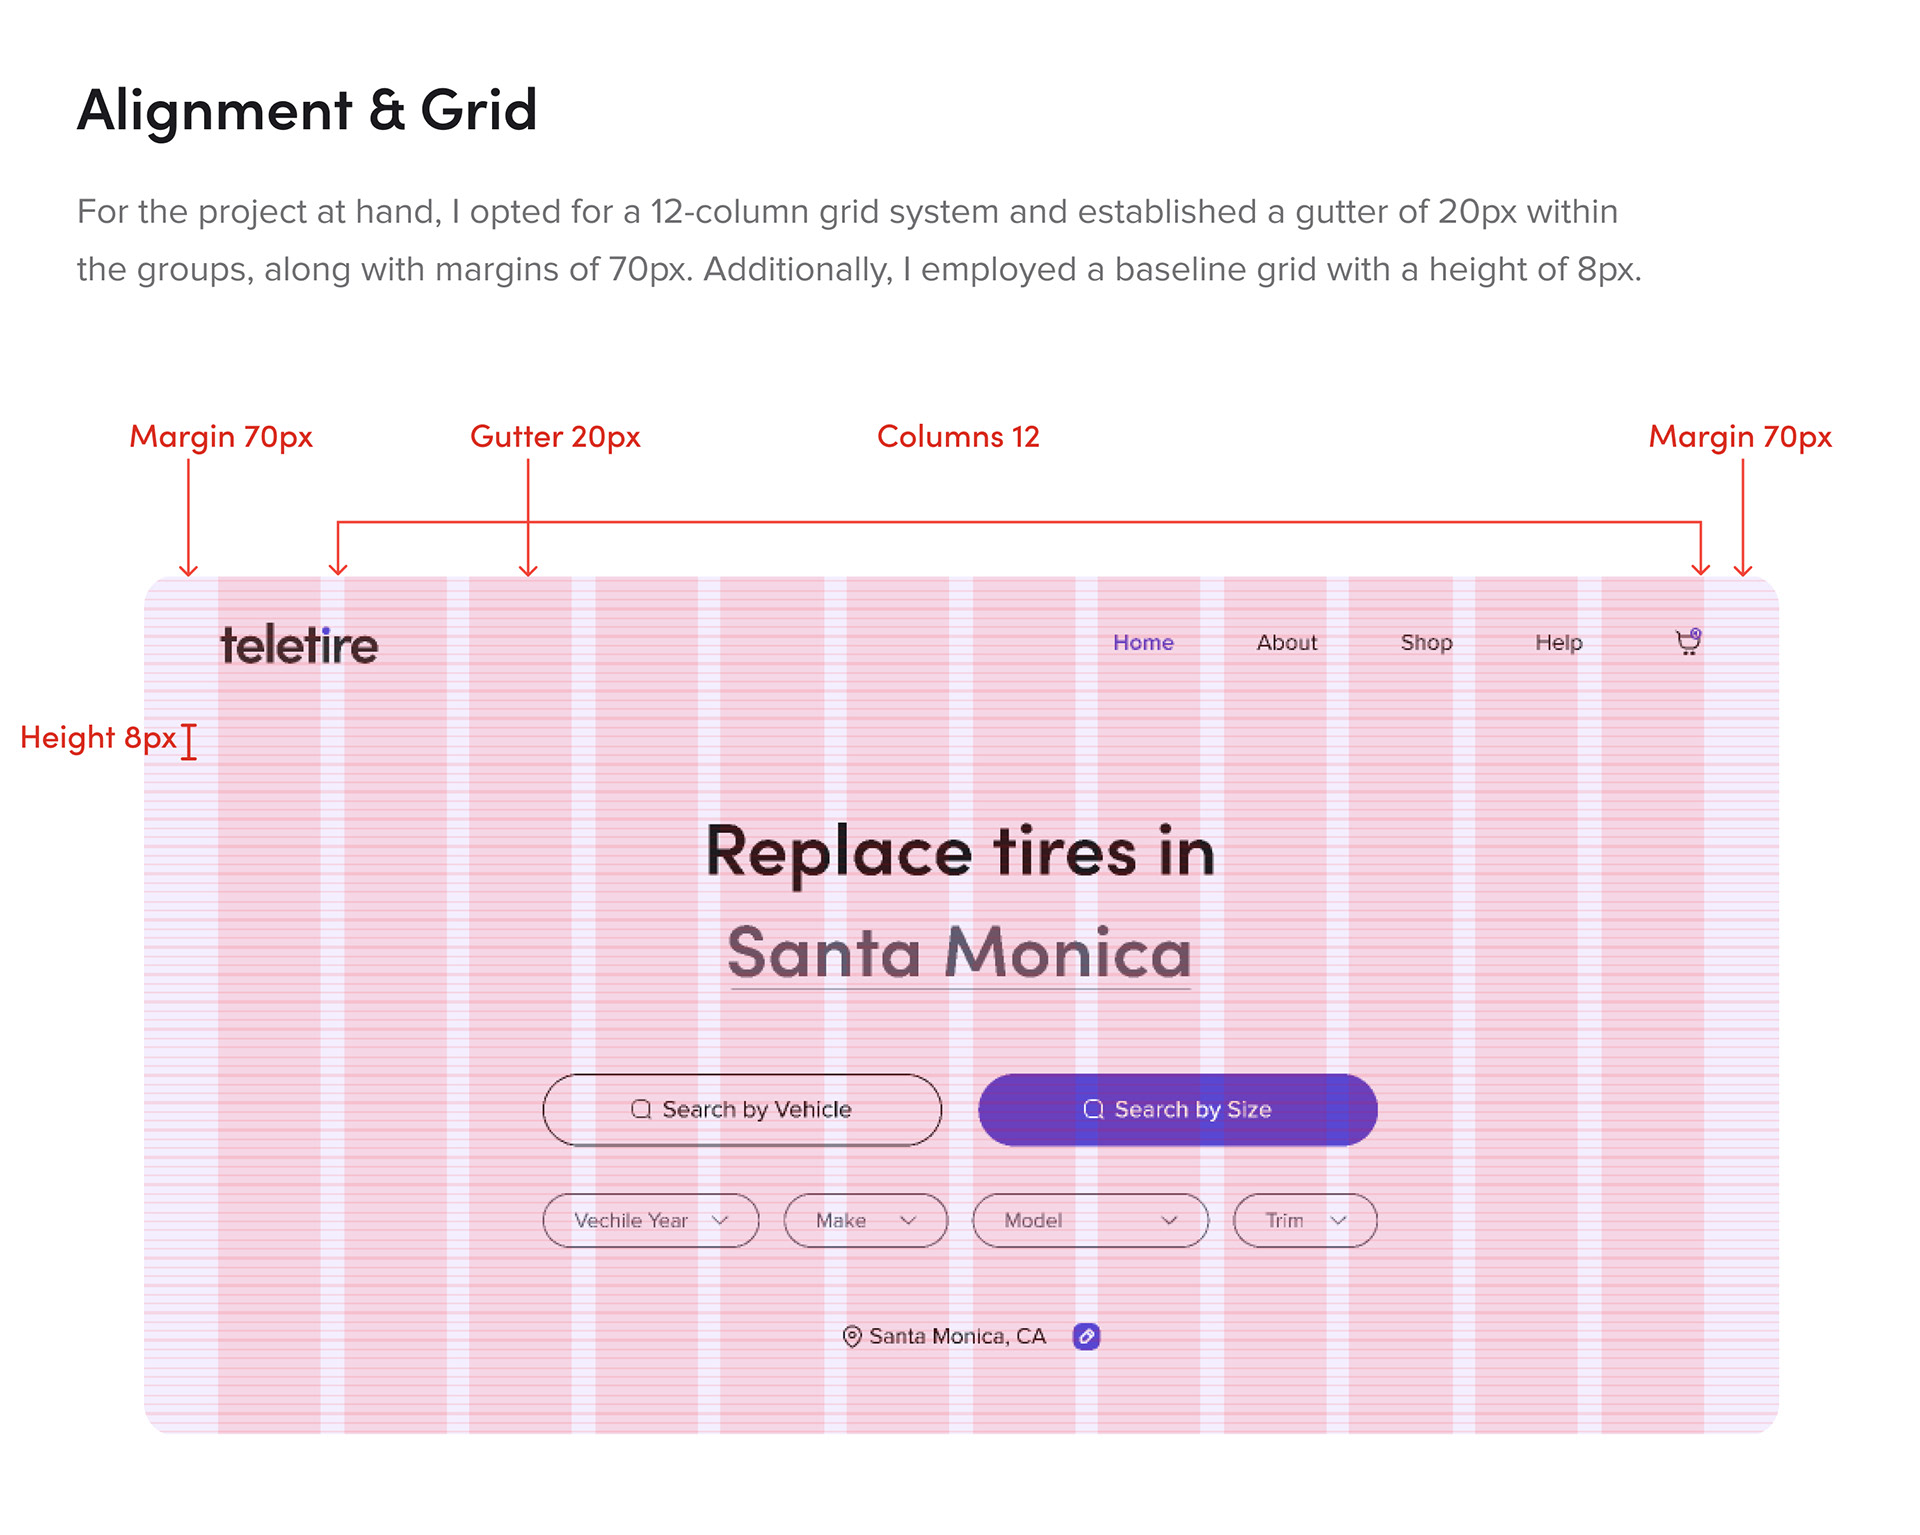Expand the Model dropdown
Screen dimensions: 1920x1535
click(1091, 1220)
